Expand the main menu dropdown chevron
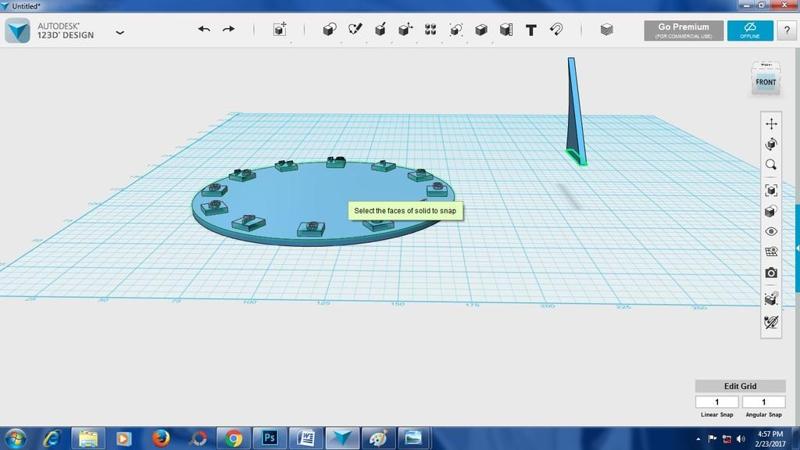 point(120,33)
